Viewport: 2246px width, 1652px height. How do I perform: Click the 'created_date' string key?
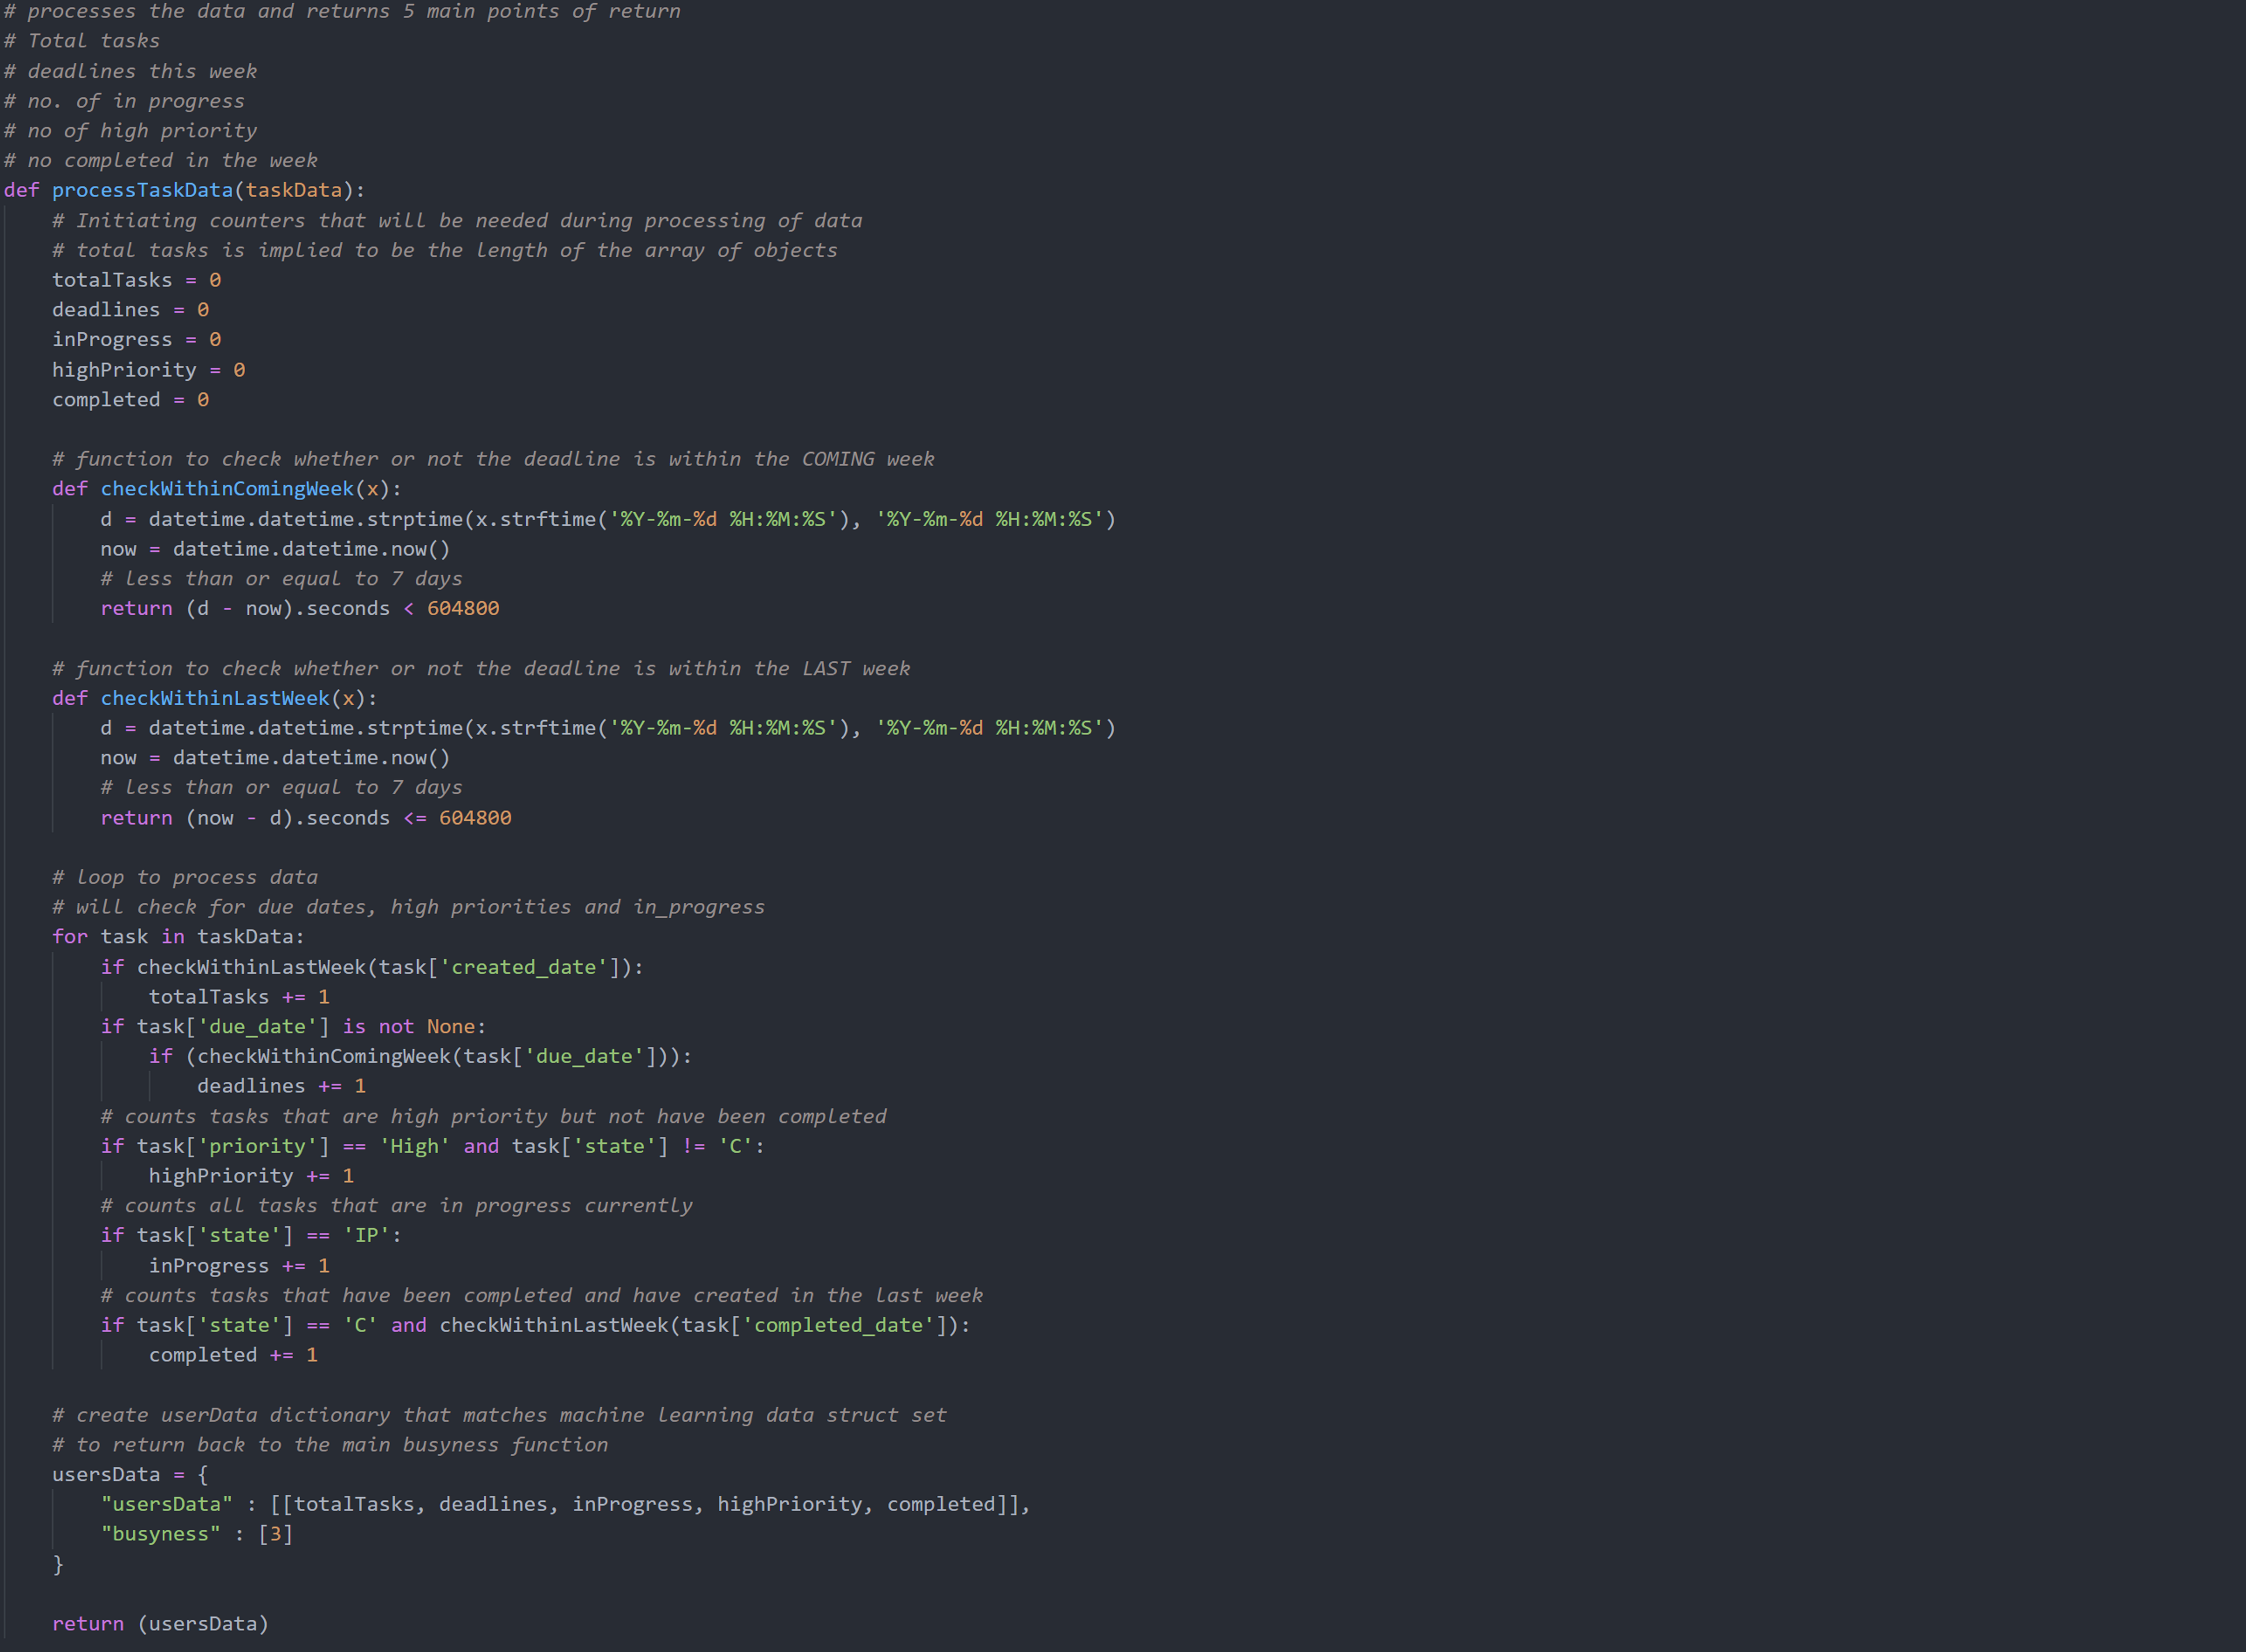click(x=524, y=967)
